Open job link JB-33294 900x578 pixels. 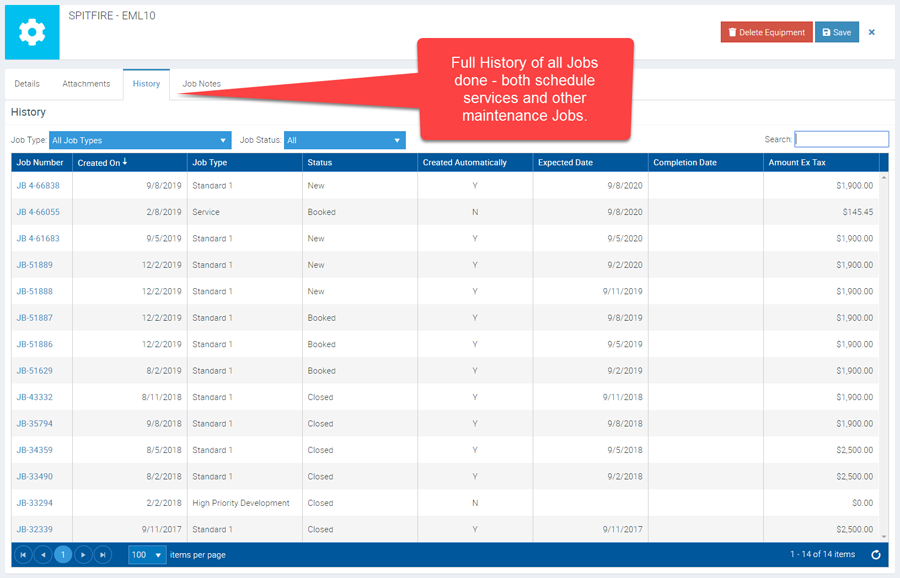(x=34, y=503)
